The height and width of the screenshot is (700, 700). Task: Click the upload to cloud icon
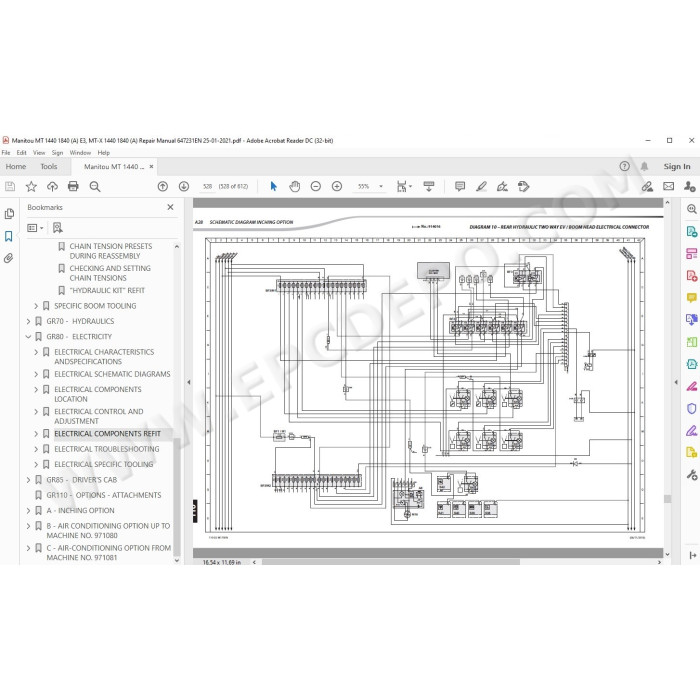coord(52,186)
